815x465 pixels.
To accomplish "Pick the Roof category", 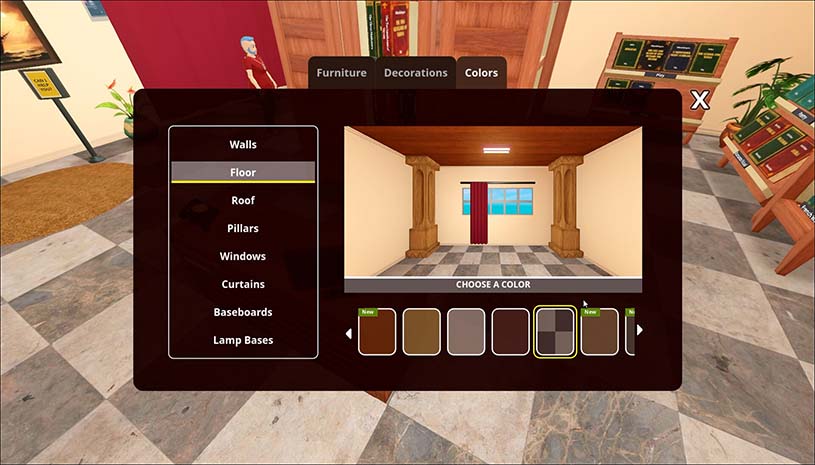I will [x=243, y=200].
